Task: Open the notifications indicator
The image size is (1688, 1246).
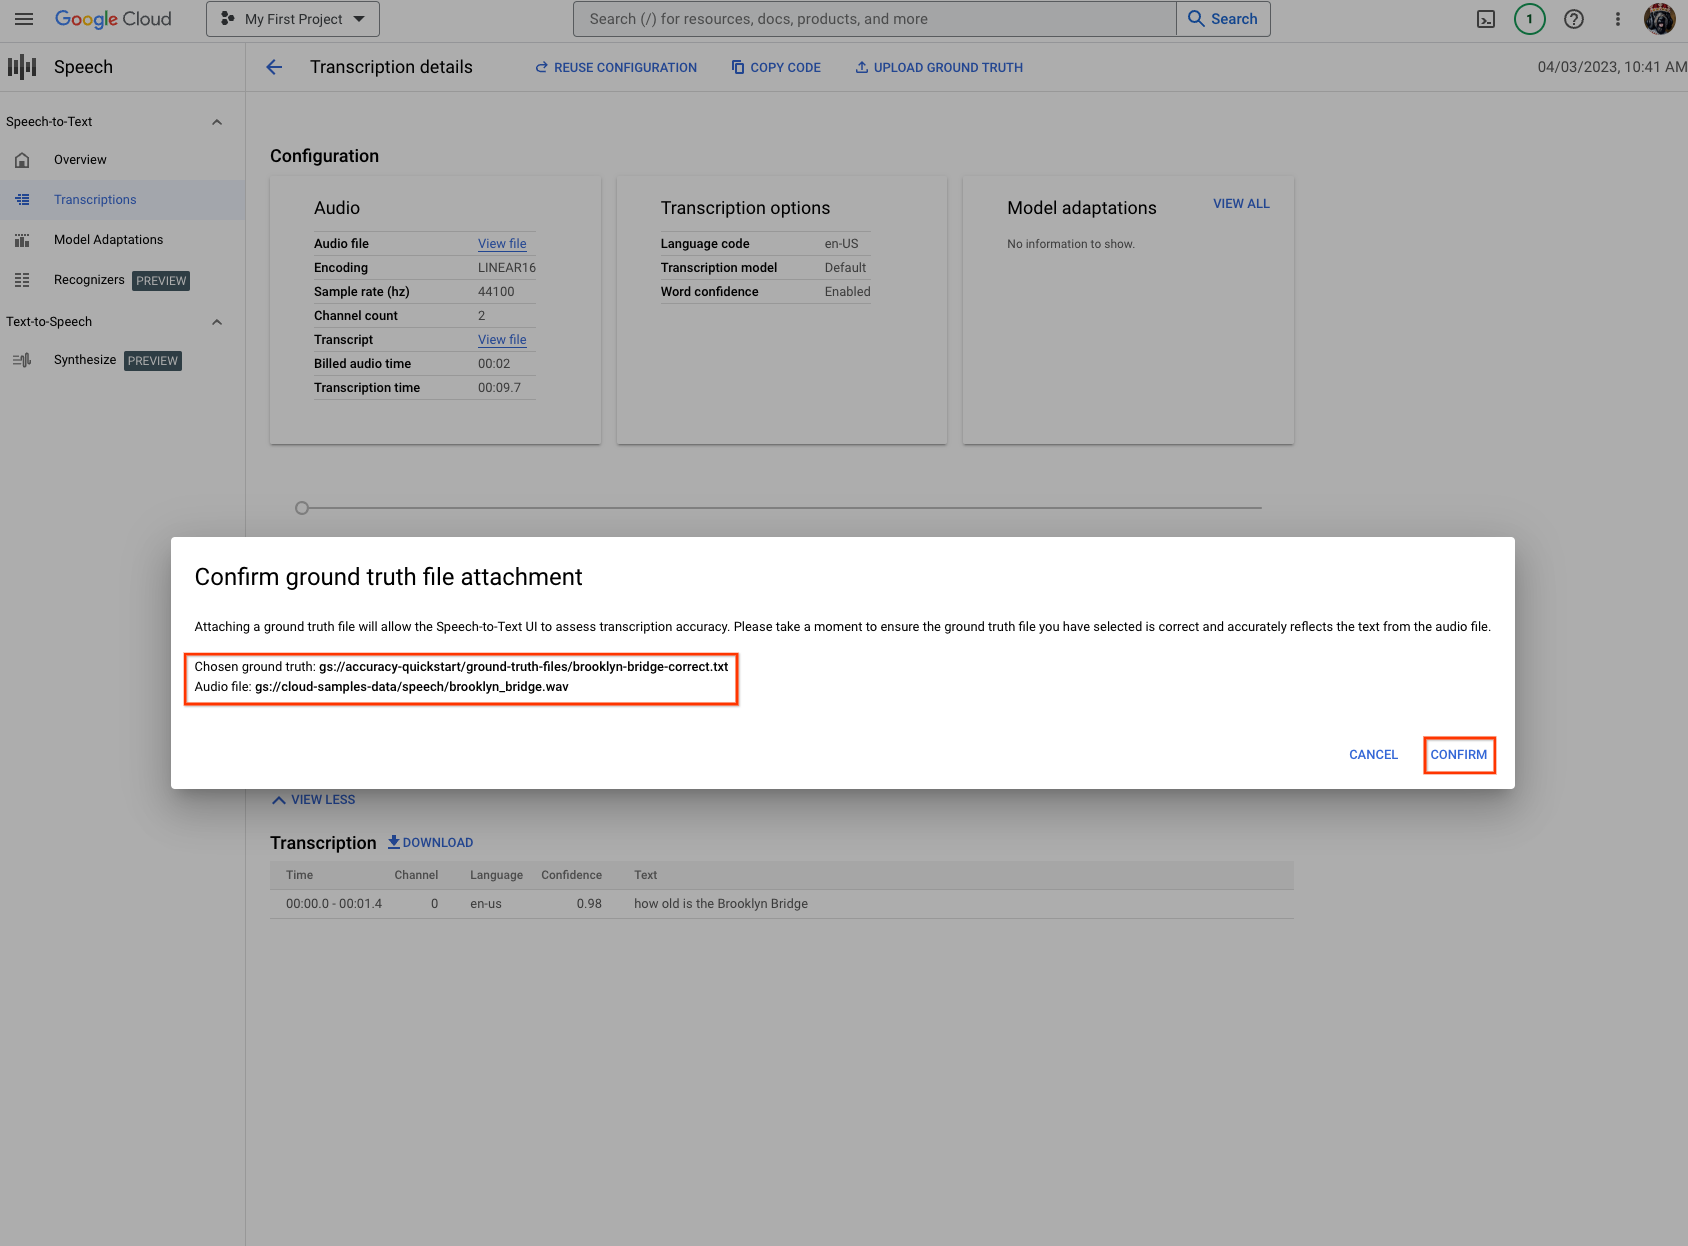Action: 1528,18
